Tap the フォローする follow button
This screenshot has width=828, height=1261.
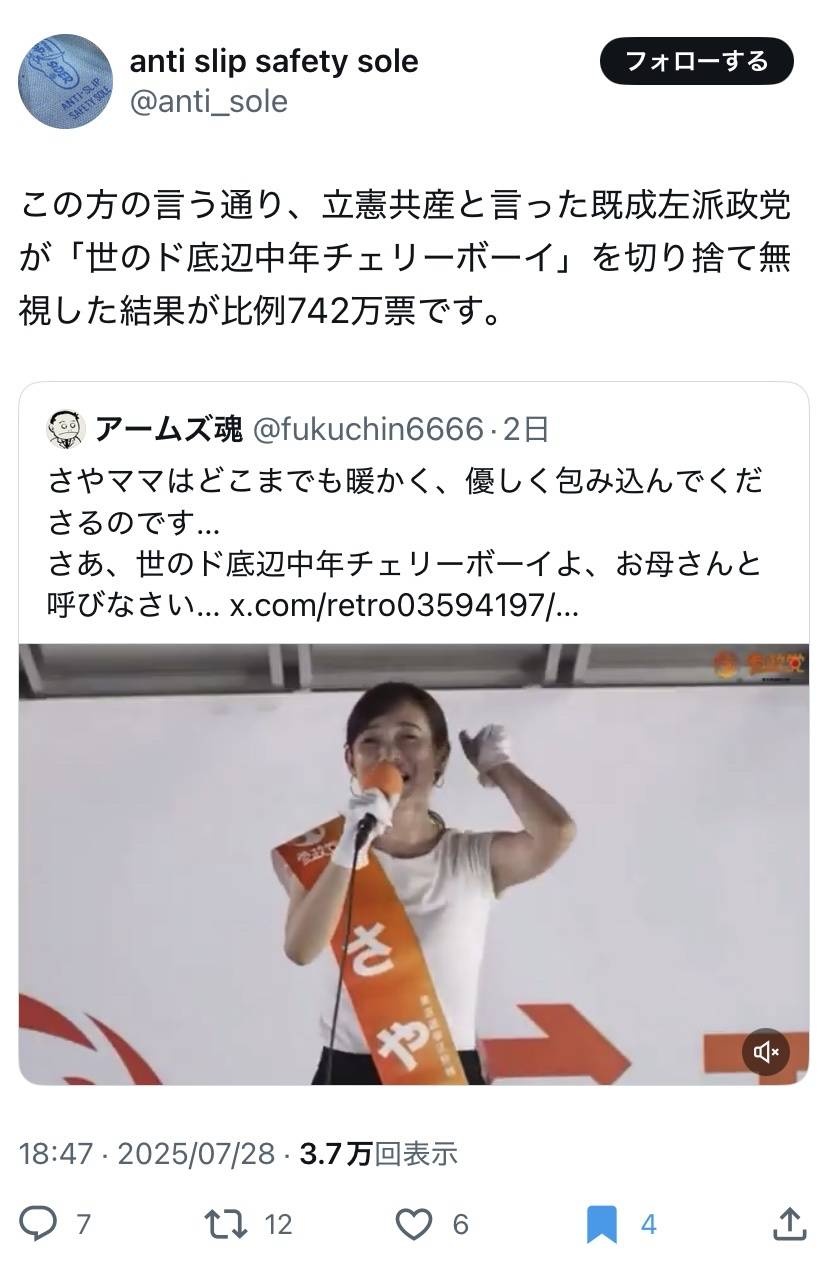click(697, 62)
